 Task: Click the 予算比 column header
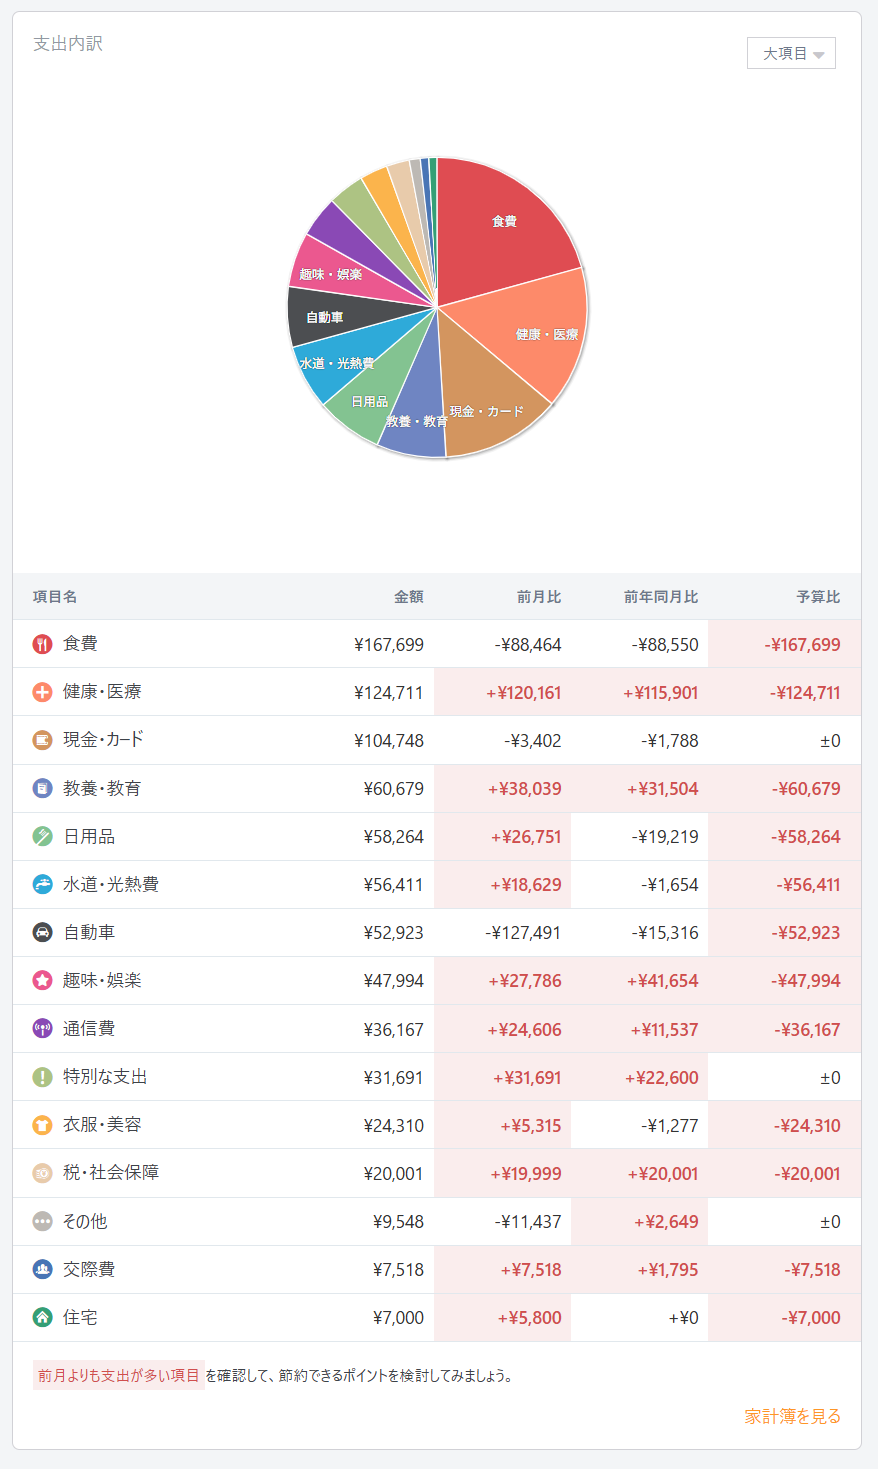pyautogui.click(x=818, y=597)
